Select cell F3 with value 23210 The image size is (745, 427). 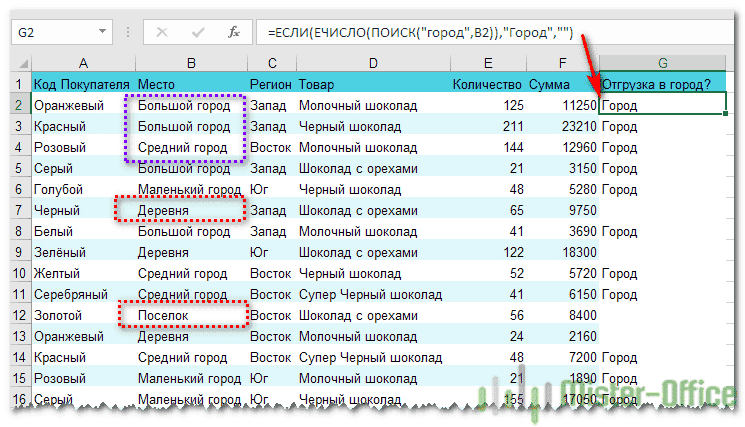point(562,126)
